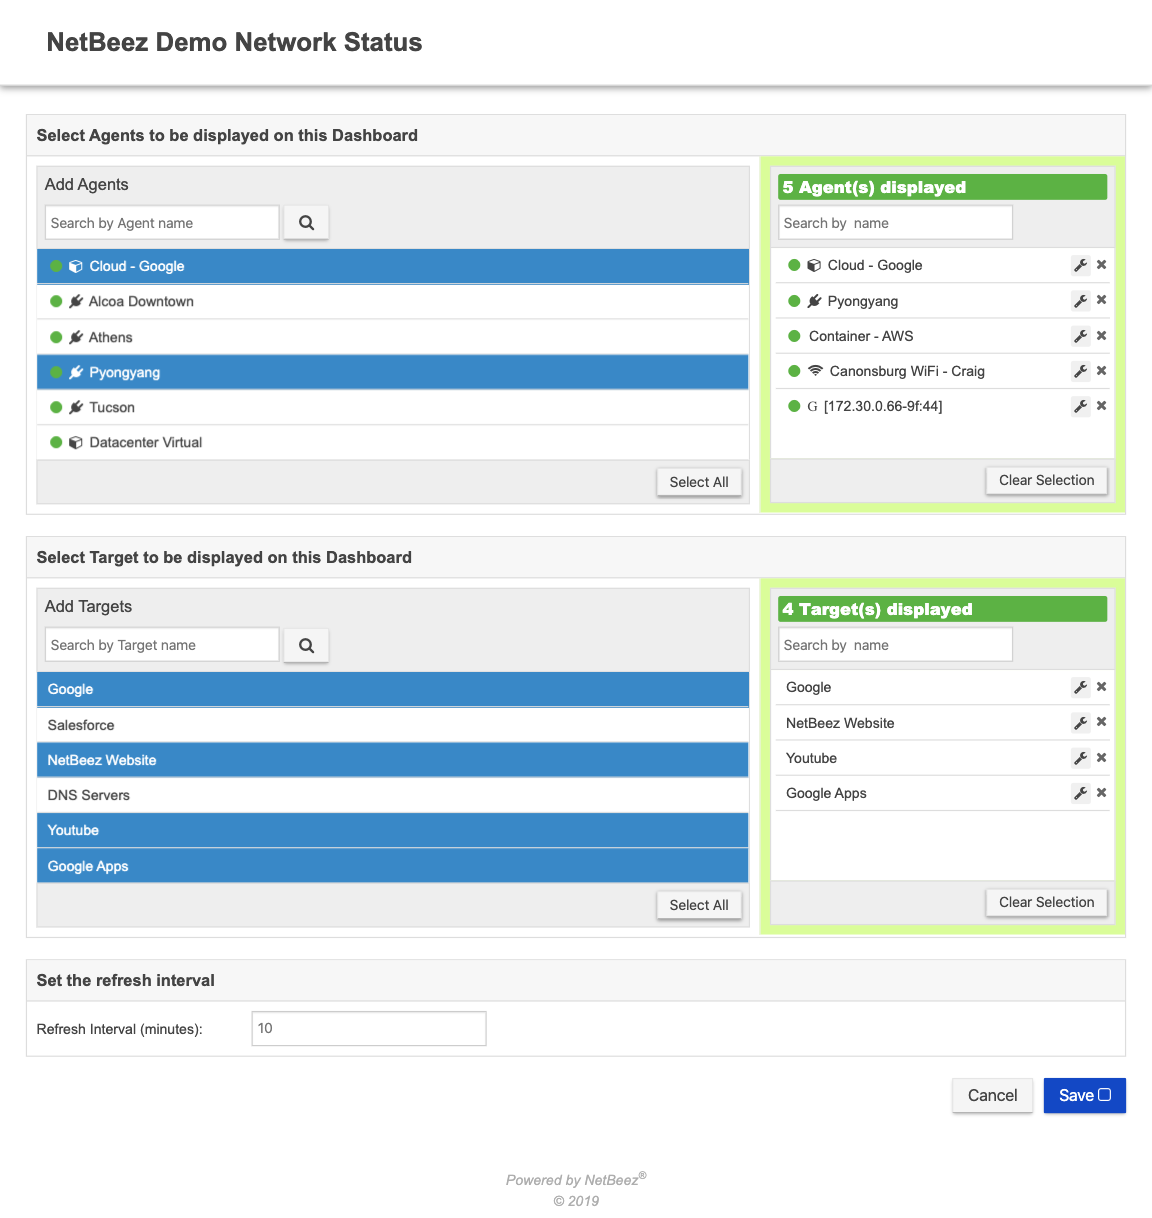Open wrench settings for Cloud - Google agent
This screenshot has width=1152, height=1218.
click(x=1080, y=265)
